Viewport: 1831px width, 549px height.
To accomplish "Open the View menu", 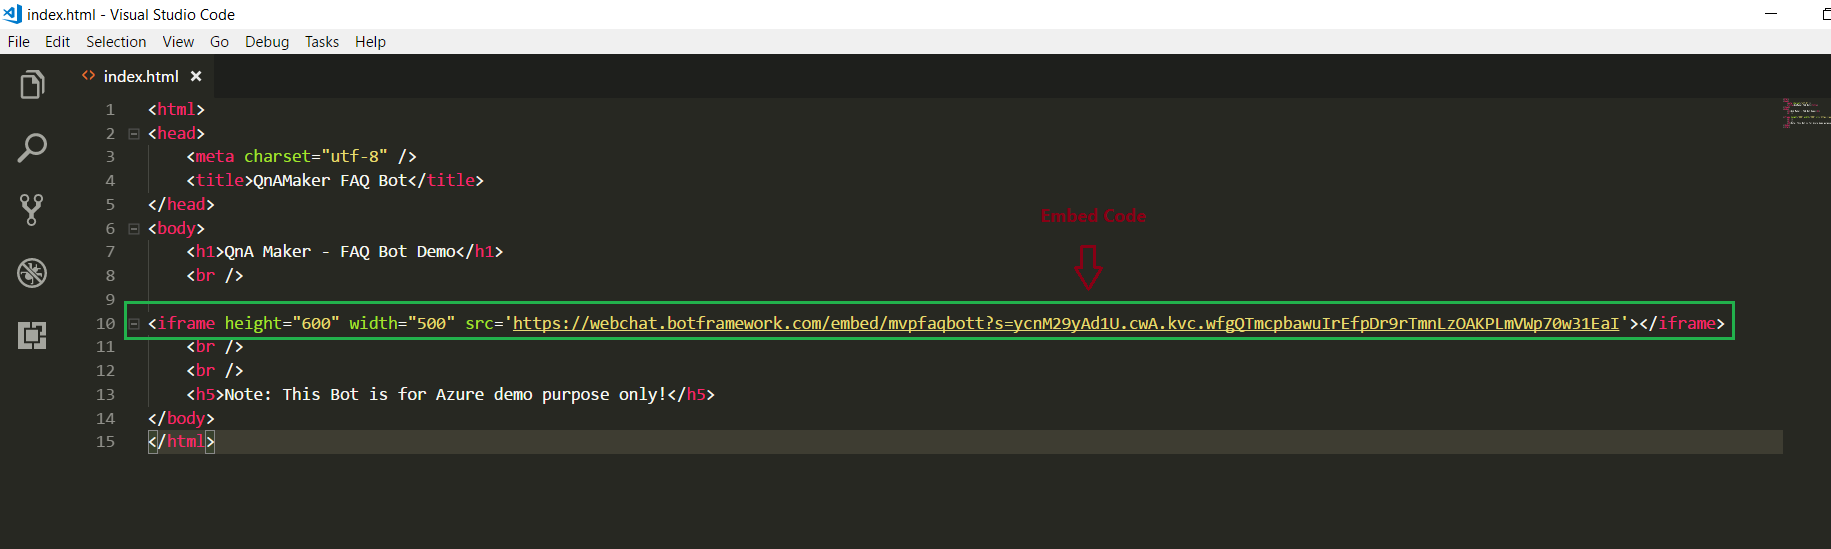I will point(178,42).
